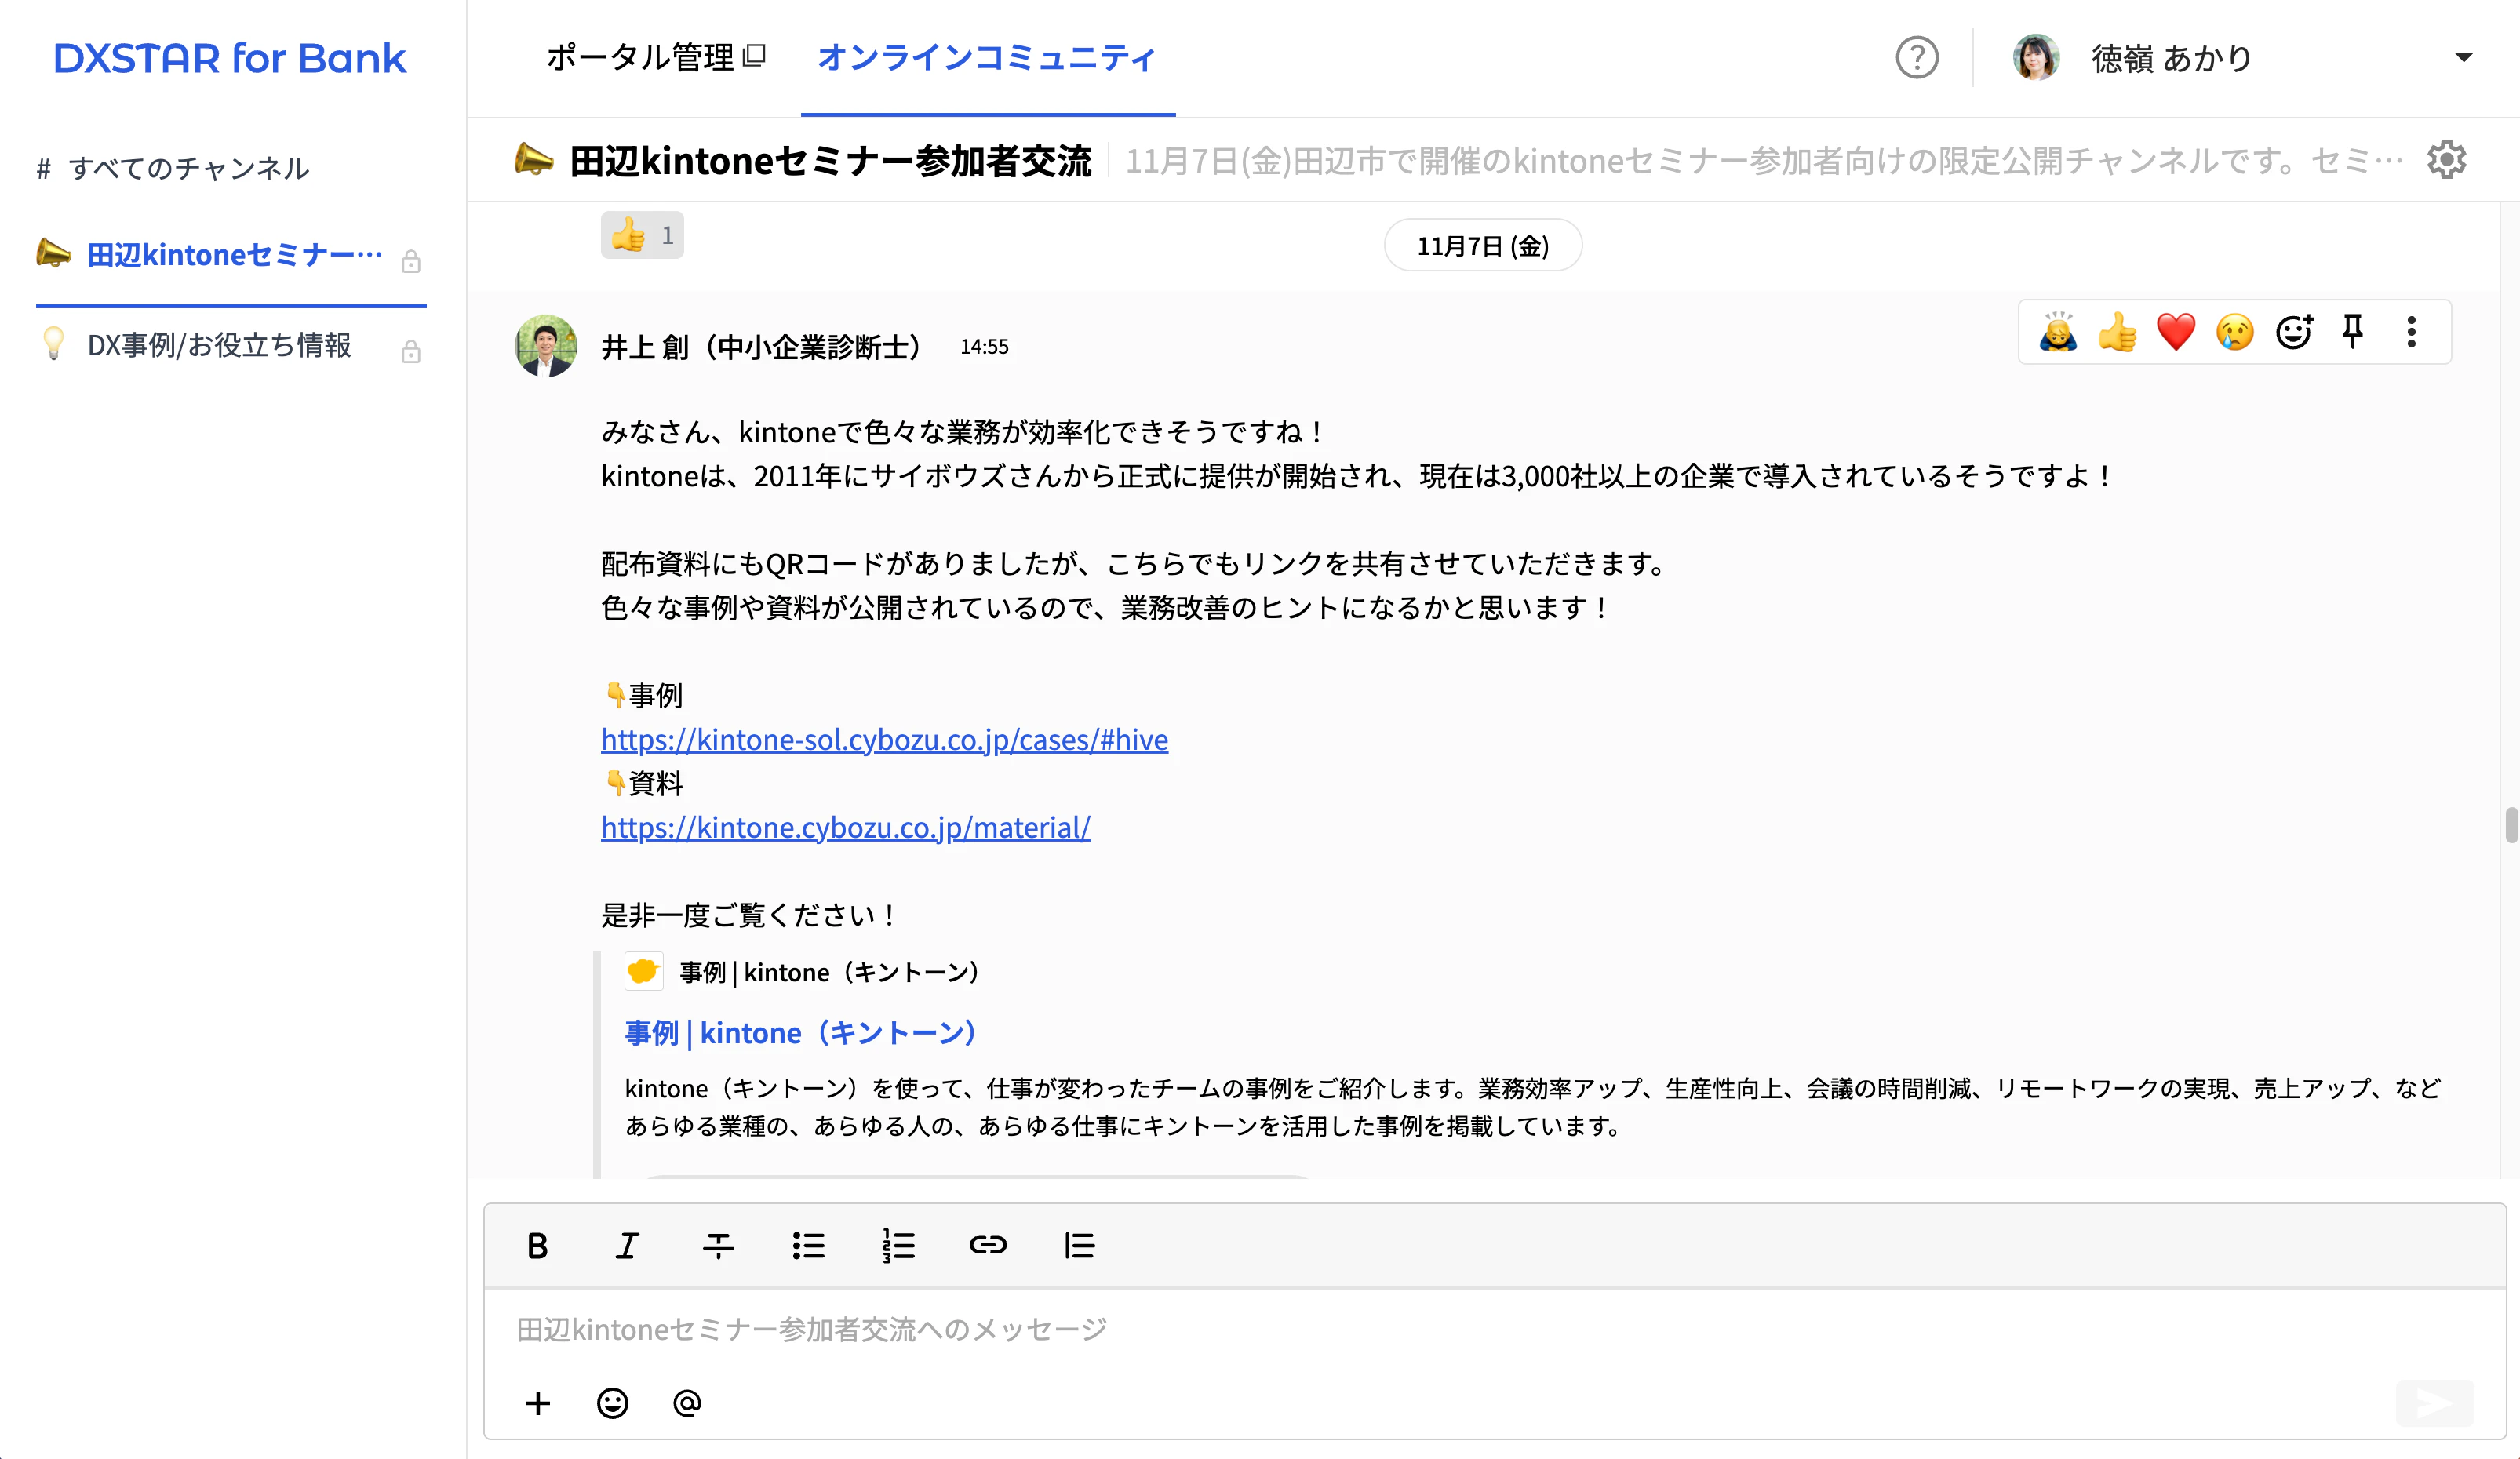This screenshot has width=2520, height=1459.
Task: React with the crying face emoji
Action: click(x=2235, y=332)
